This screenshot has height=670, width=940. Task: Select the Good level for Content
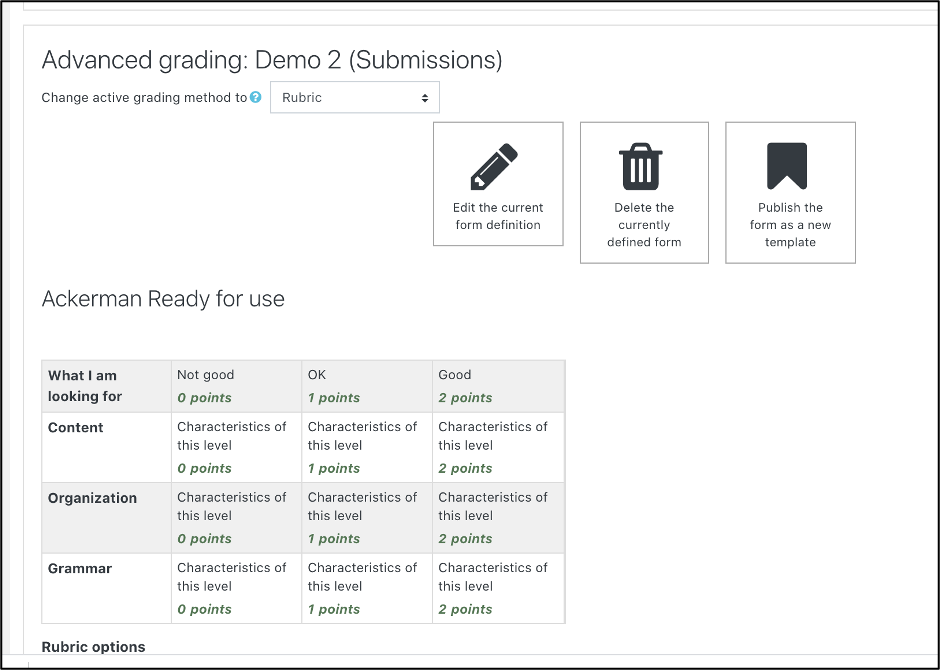pyautogui.click(x=497, y=446)
